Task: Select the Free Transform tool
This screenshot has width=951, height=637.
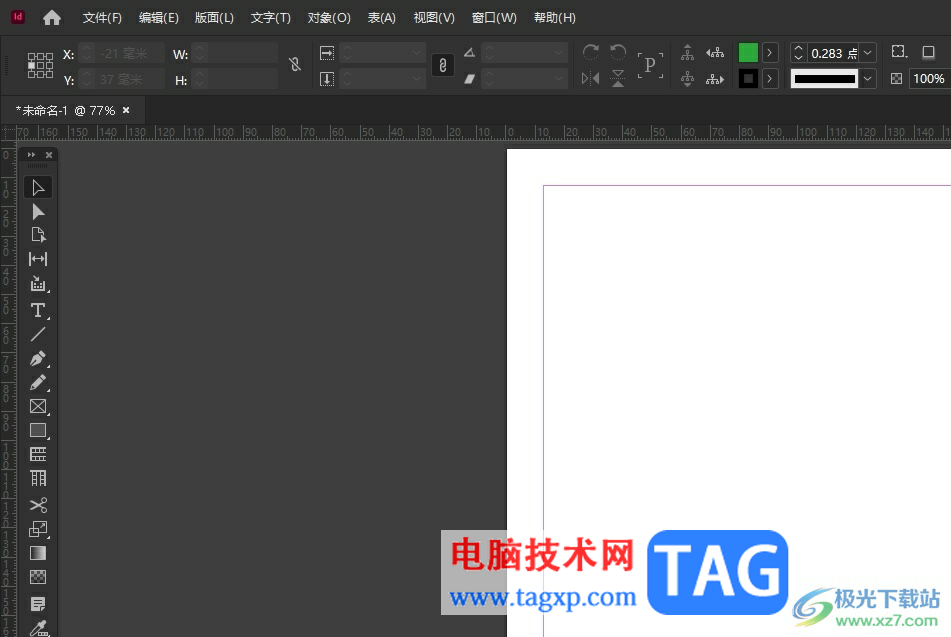Action: tap(38, 529)
